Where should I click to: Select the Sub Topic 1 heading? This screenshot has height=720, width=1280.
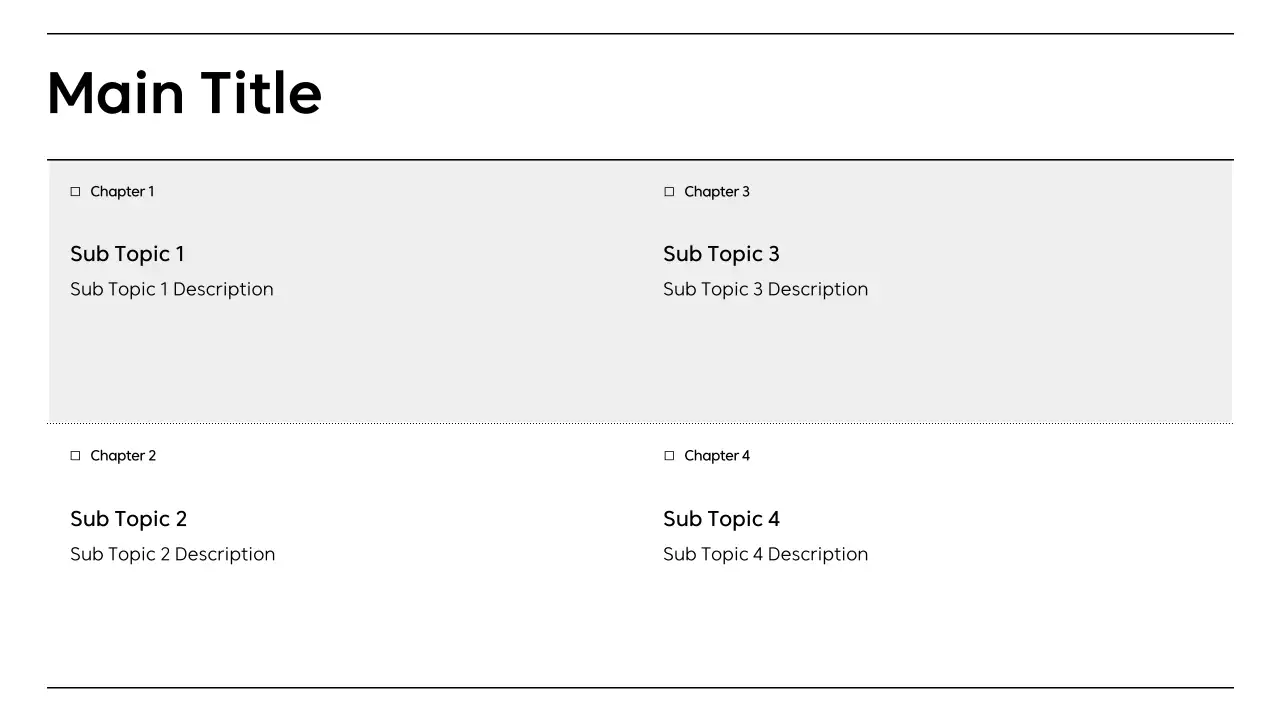(x=127, y=254)
